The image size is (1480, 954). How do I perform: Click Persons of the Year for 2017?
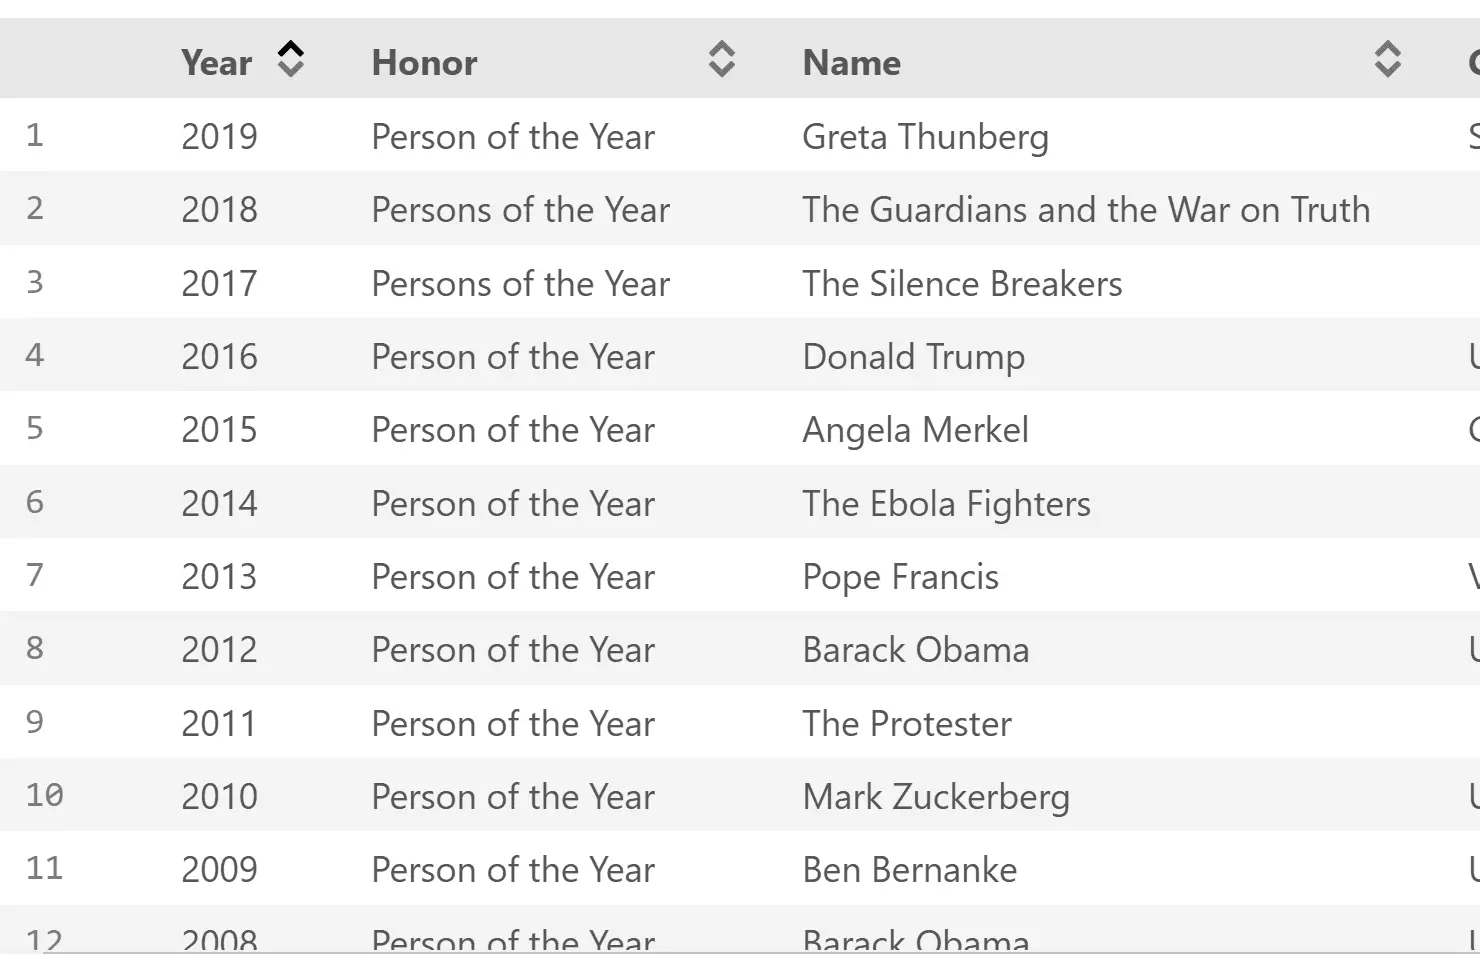coord(520,284)
